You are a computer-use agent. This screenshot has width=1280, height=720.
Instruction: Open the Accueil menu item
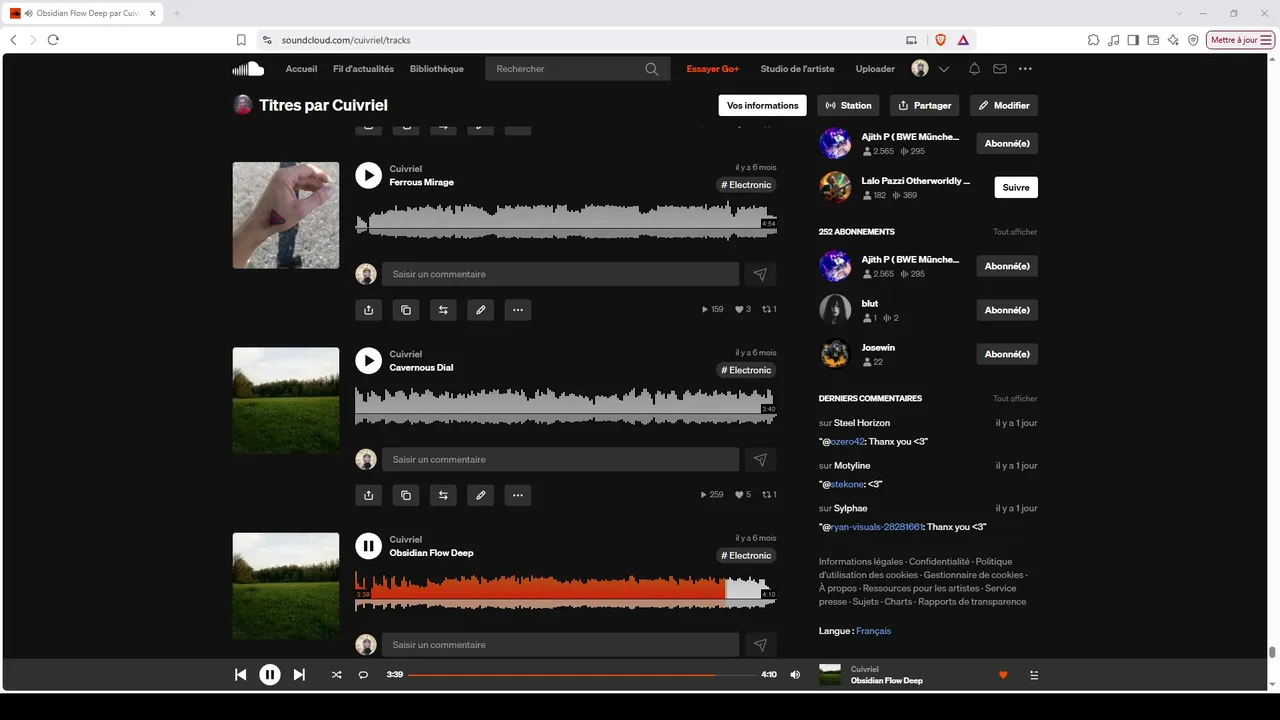[301, 69]
